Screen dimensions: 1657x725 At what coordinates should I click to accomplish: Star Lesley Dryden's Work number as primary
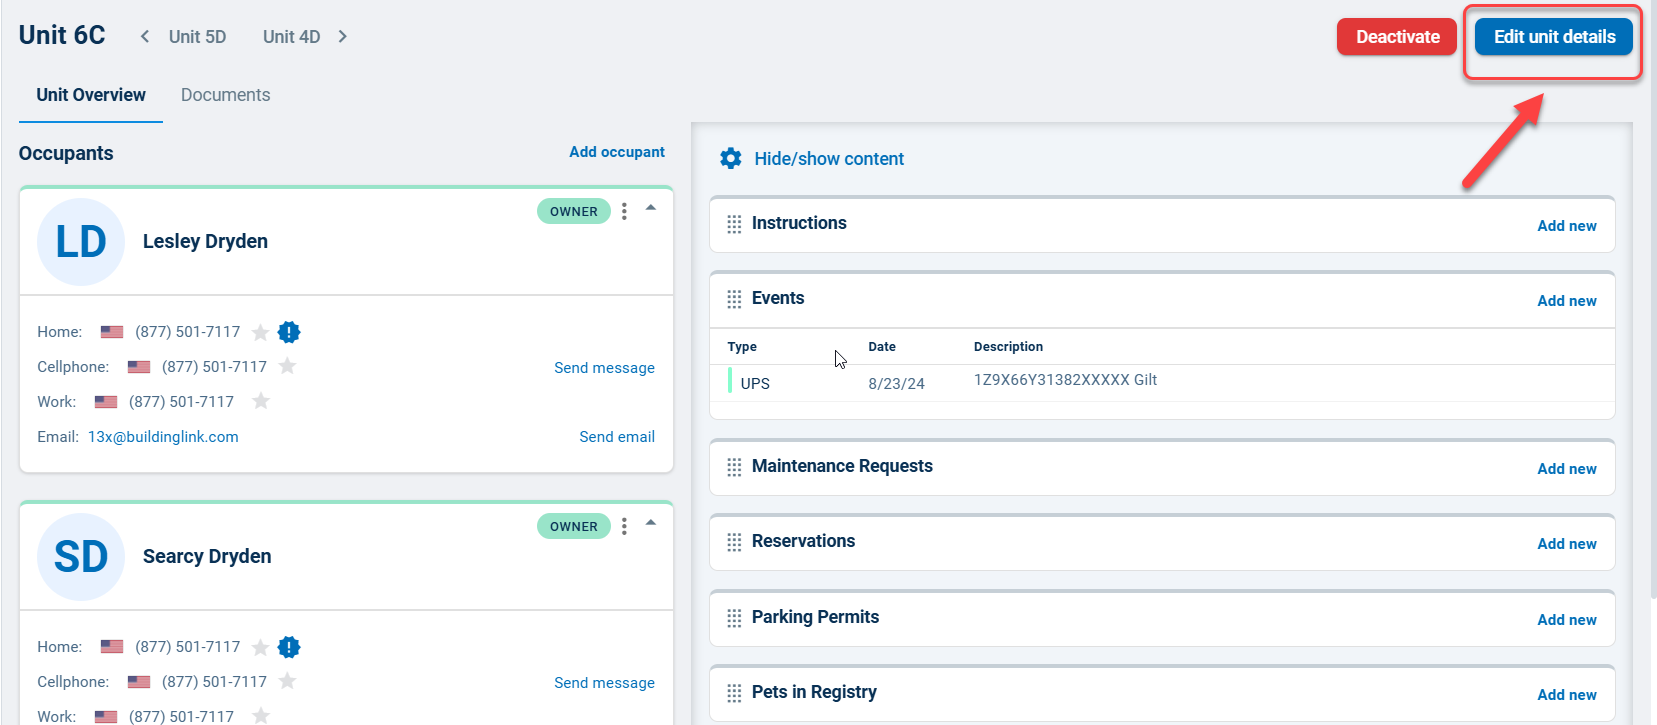tap(261, 401)
